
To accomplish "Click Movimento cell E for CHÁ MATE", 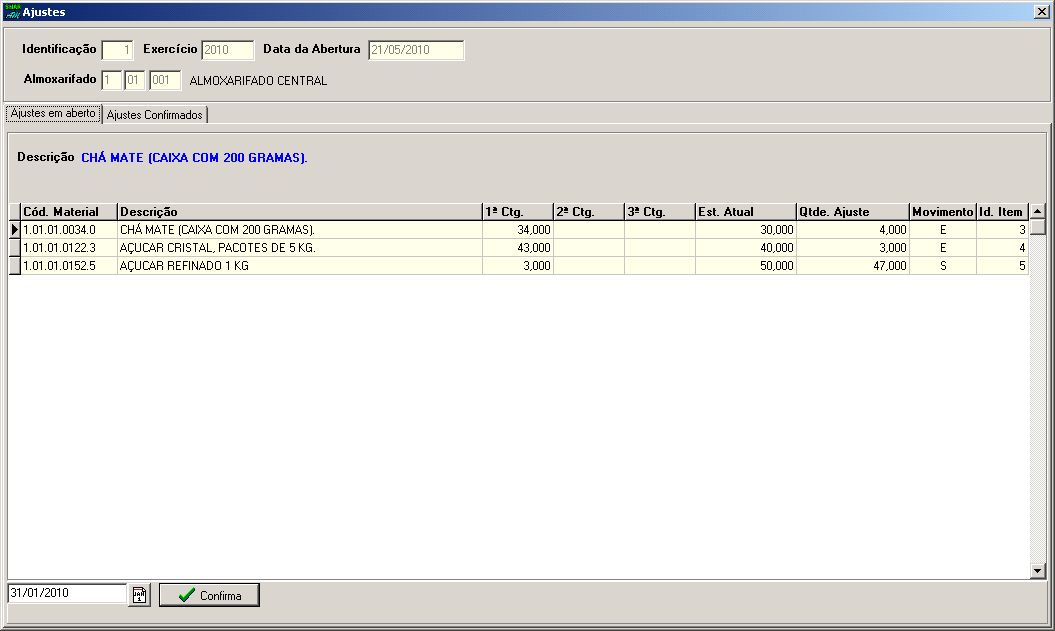I will [x=943, y=229].
